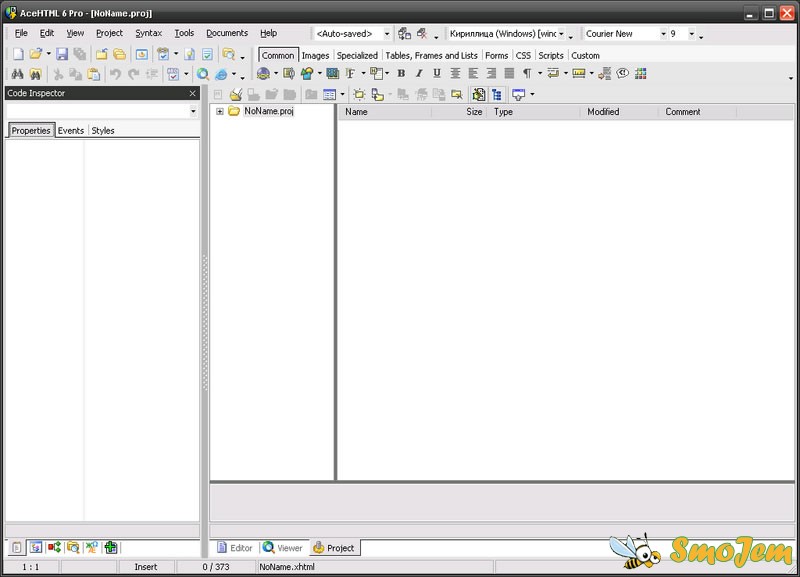
Task: Expand the NoName.proj tree node
Action: click(x=220, y=111)
